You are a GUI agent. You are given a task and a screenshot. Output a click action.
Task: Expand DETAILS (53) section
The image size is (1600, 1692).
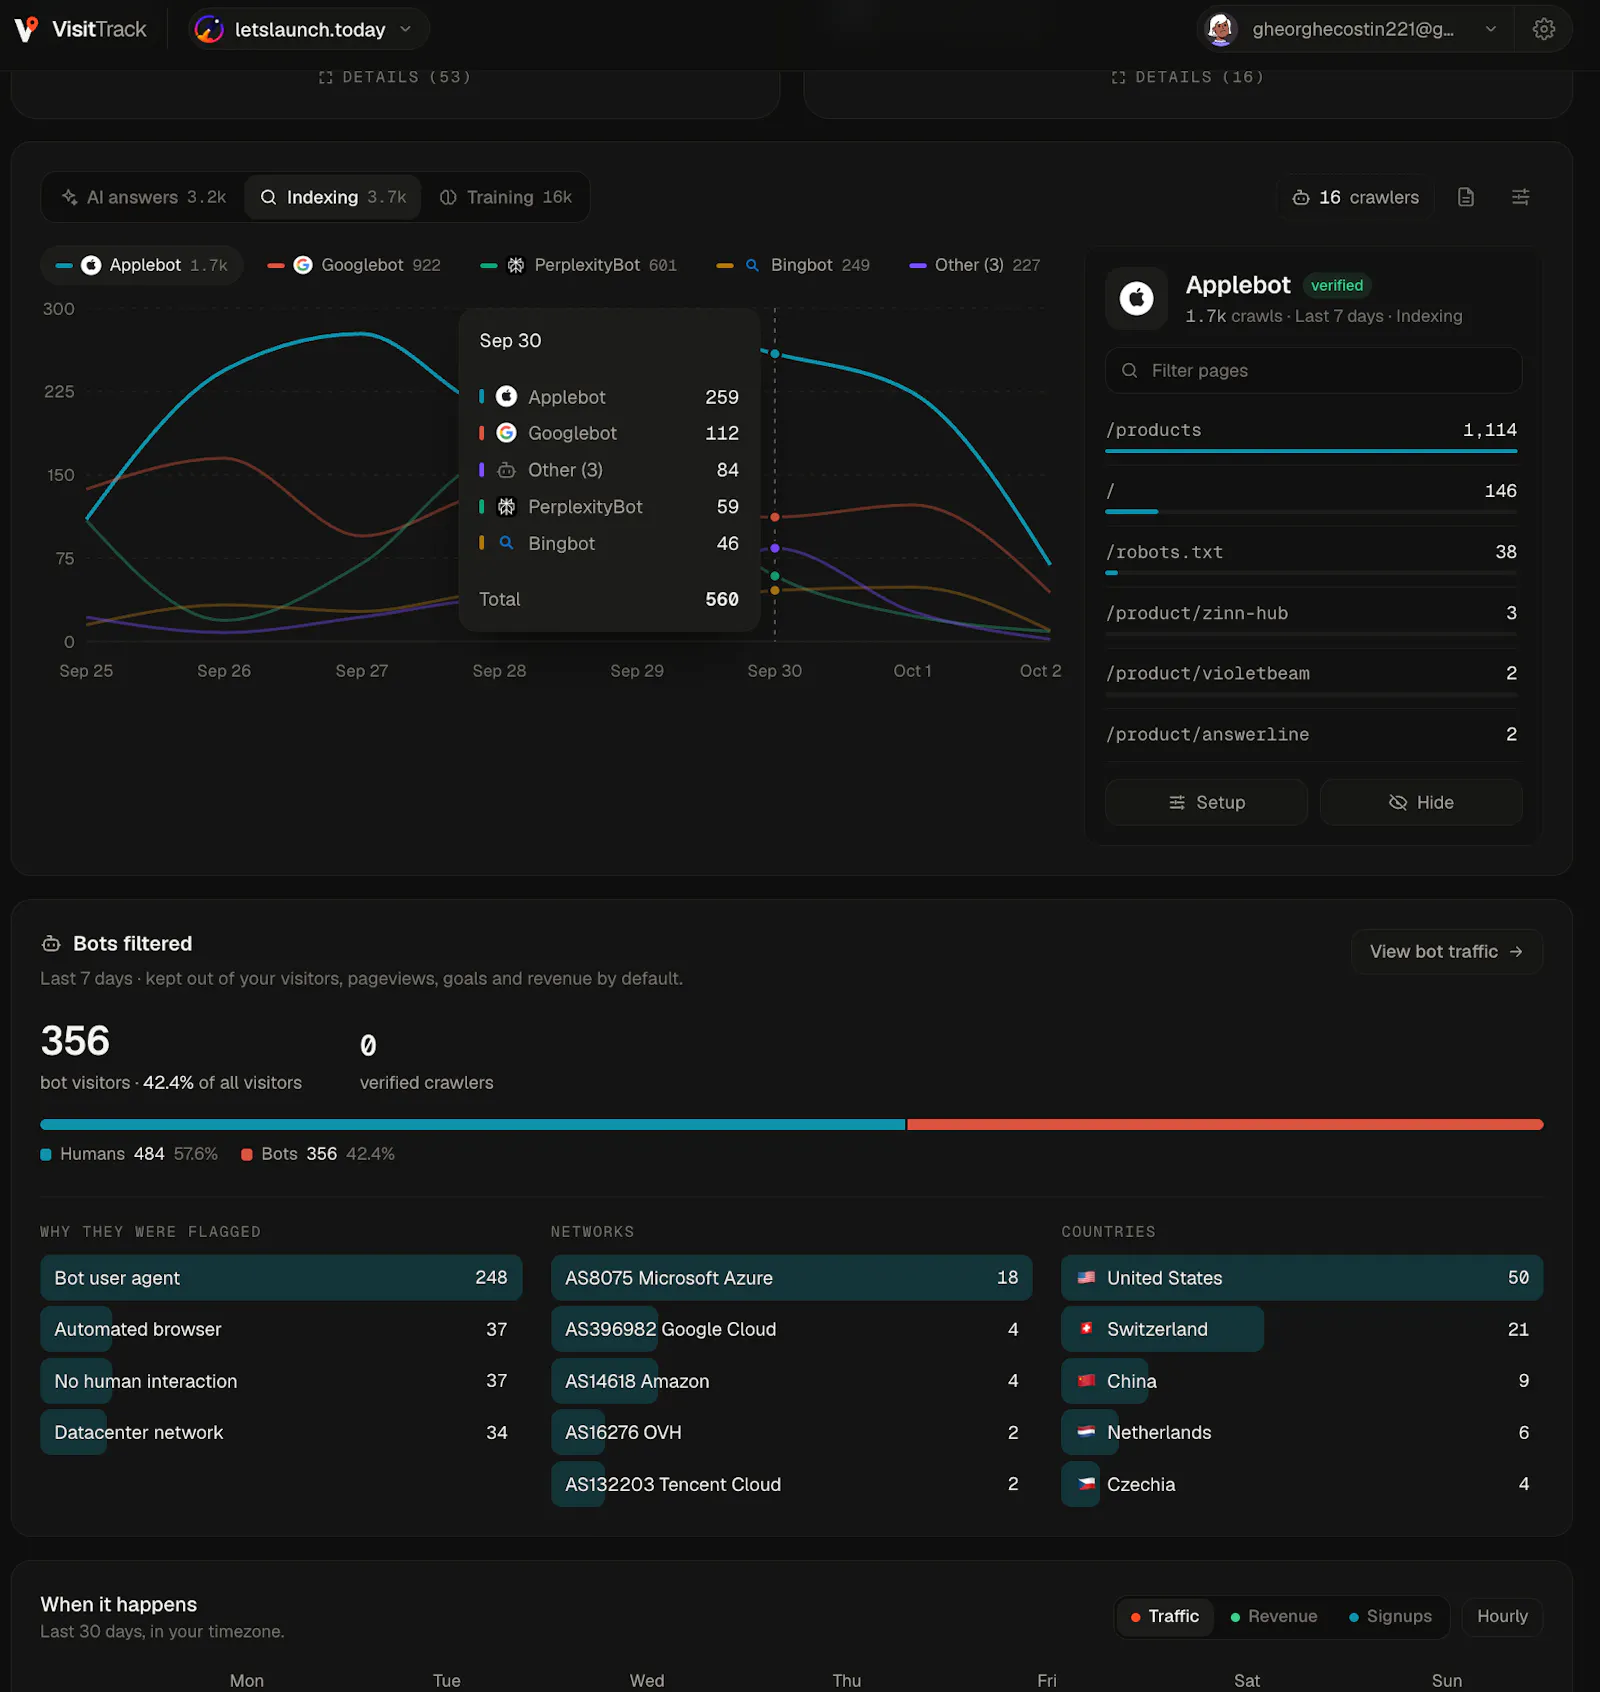(x=395, y=77)
